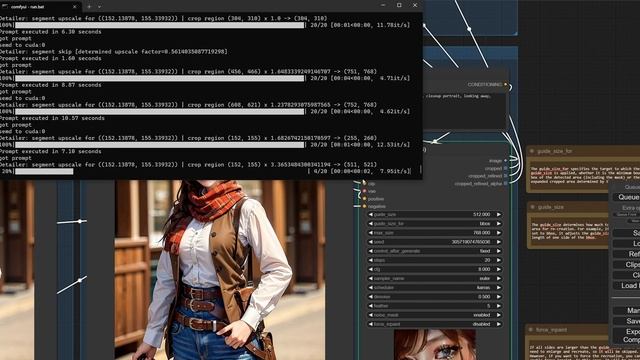Open a new terminal tab with plus

(89, 7)
